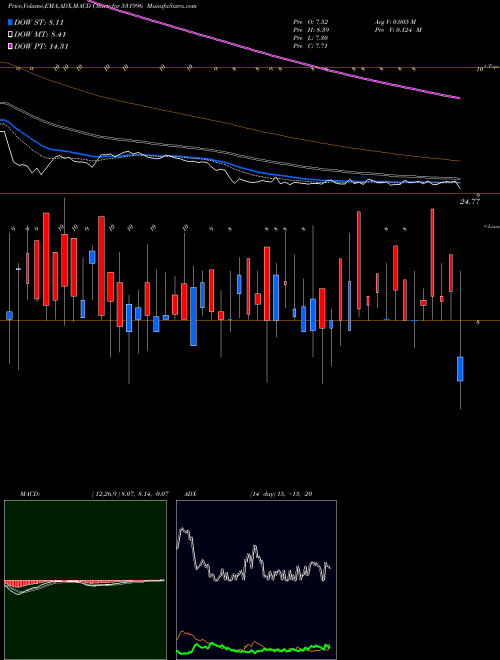Click the 'Pre O: 7.52' value
The width and height of the screenshot is (500, 660).
point(311,21)
